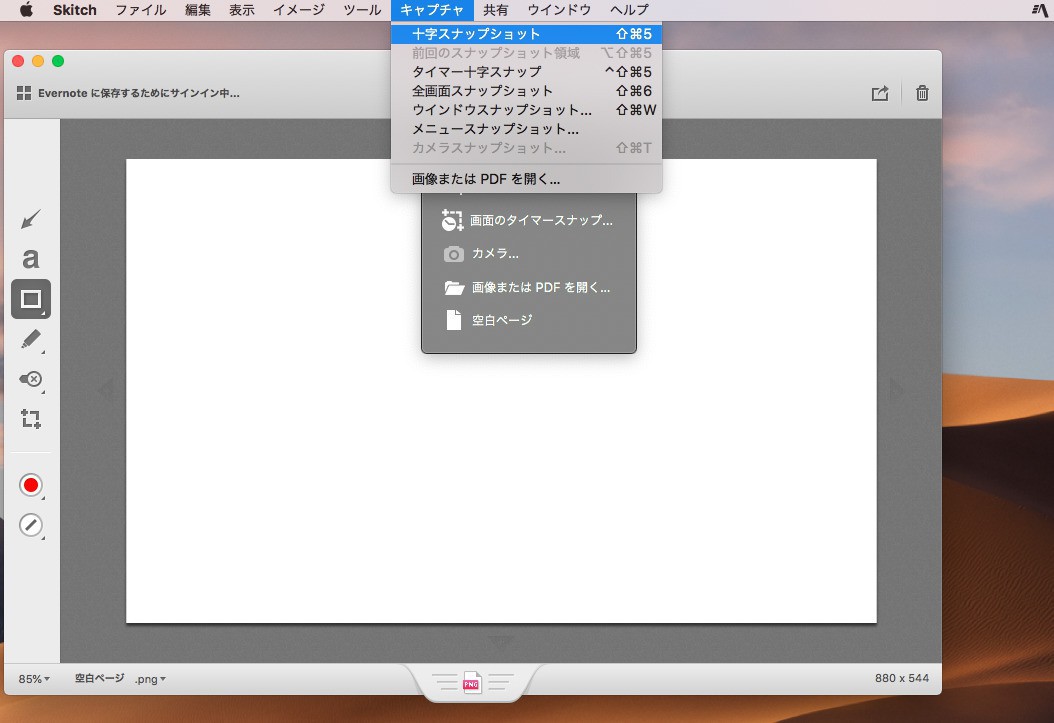Image resolution: width=1054 pixels, height=723 pixels.
Task: Select the Crop tool
Action: point(31,419)
